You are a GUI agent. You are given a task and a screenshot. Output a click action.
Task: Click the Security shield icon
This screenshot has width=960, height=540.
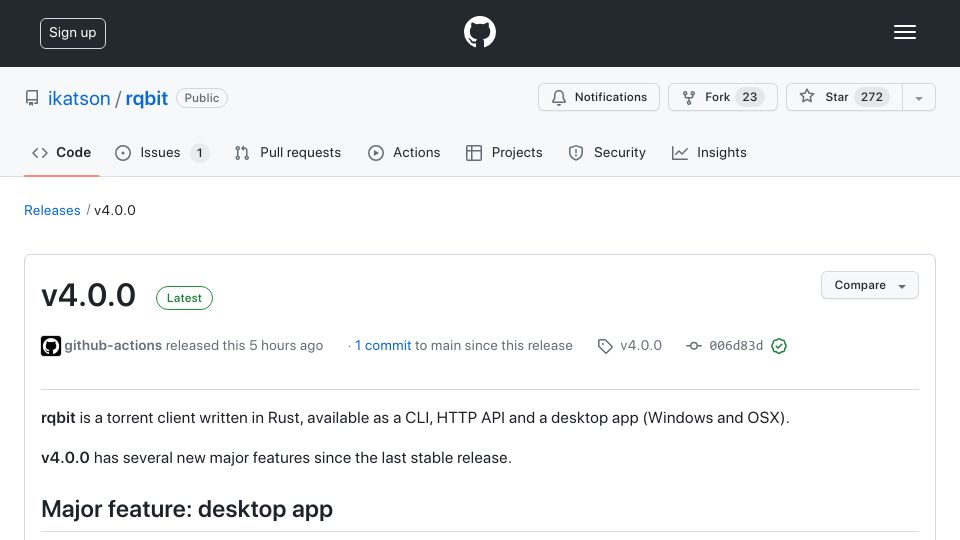point(576,153)
